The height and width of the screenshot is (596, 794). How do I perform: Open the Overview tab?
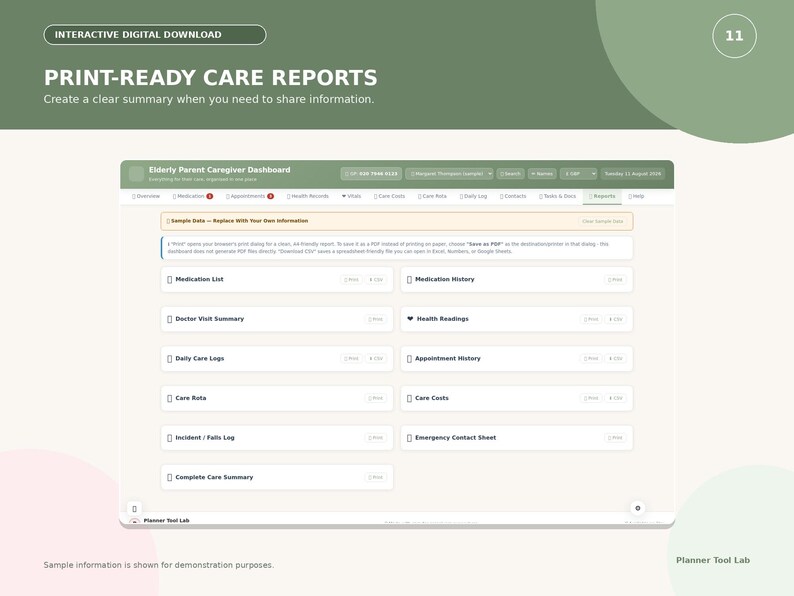(x=146, y=196)
